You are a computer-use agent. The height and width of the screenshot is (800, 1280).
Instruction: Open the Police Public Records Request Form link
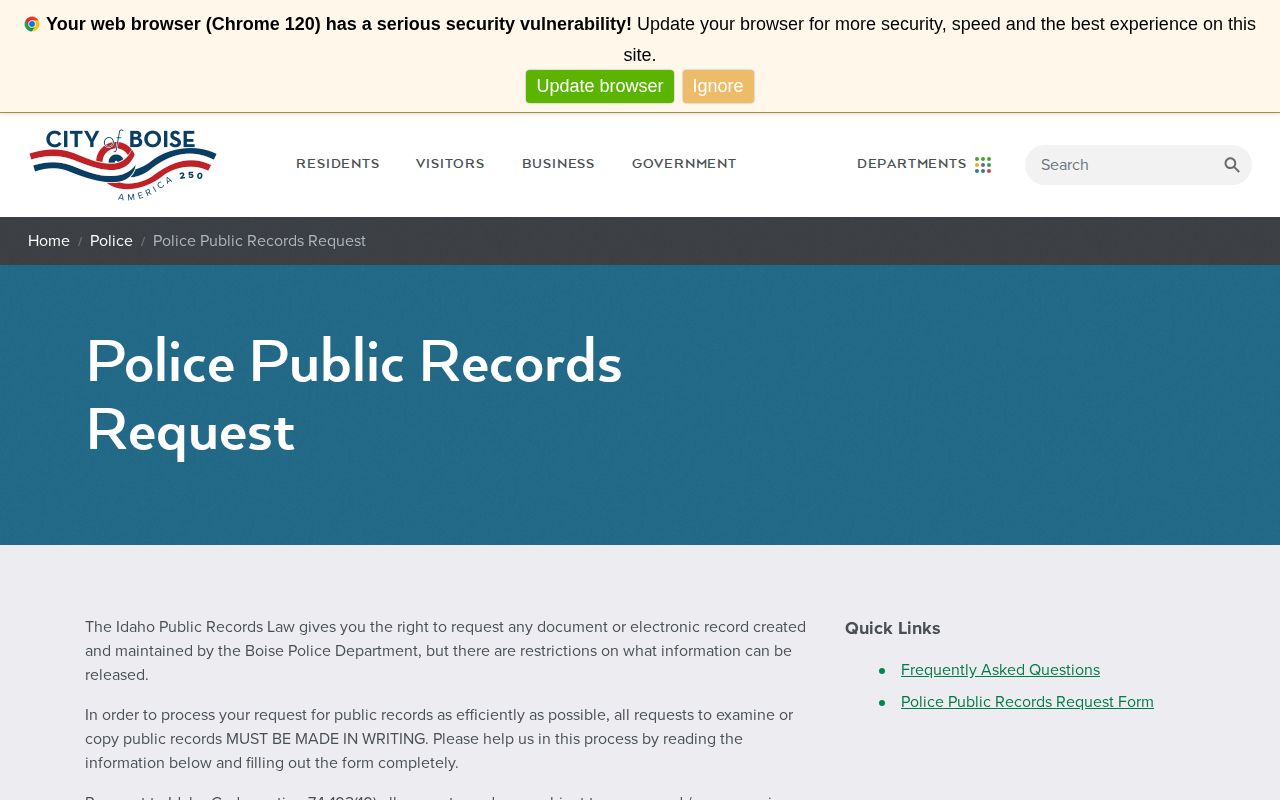(x=1027, y=702)
